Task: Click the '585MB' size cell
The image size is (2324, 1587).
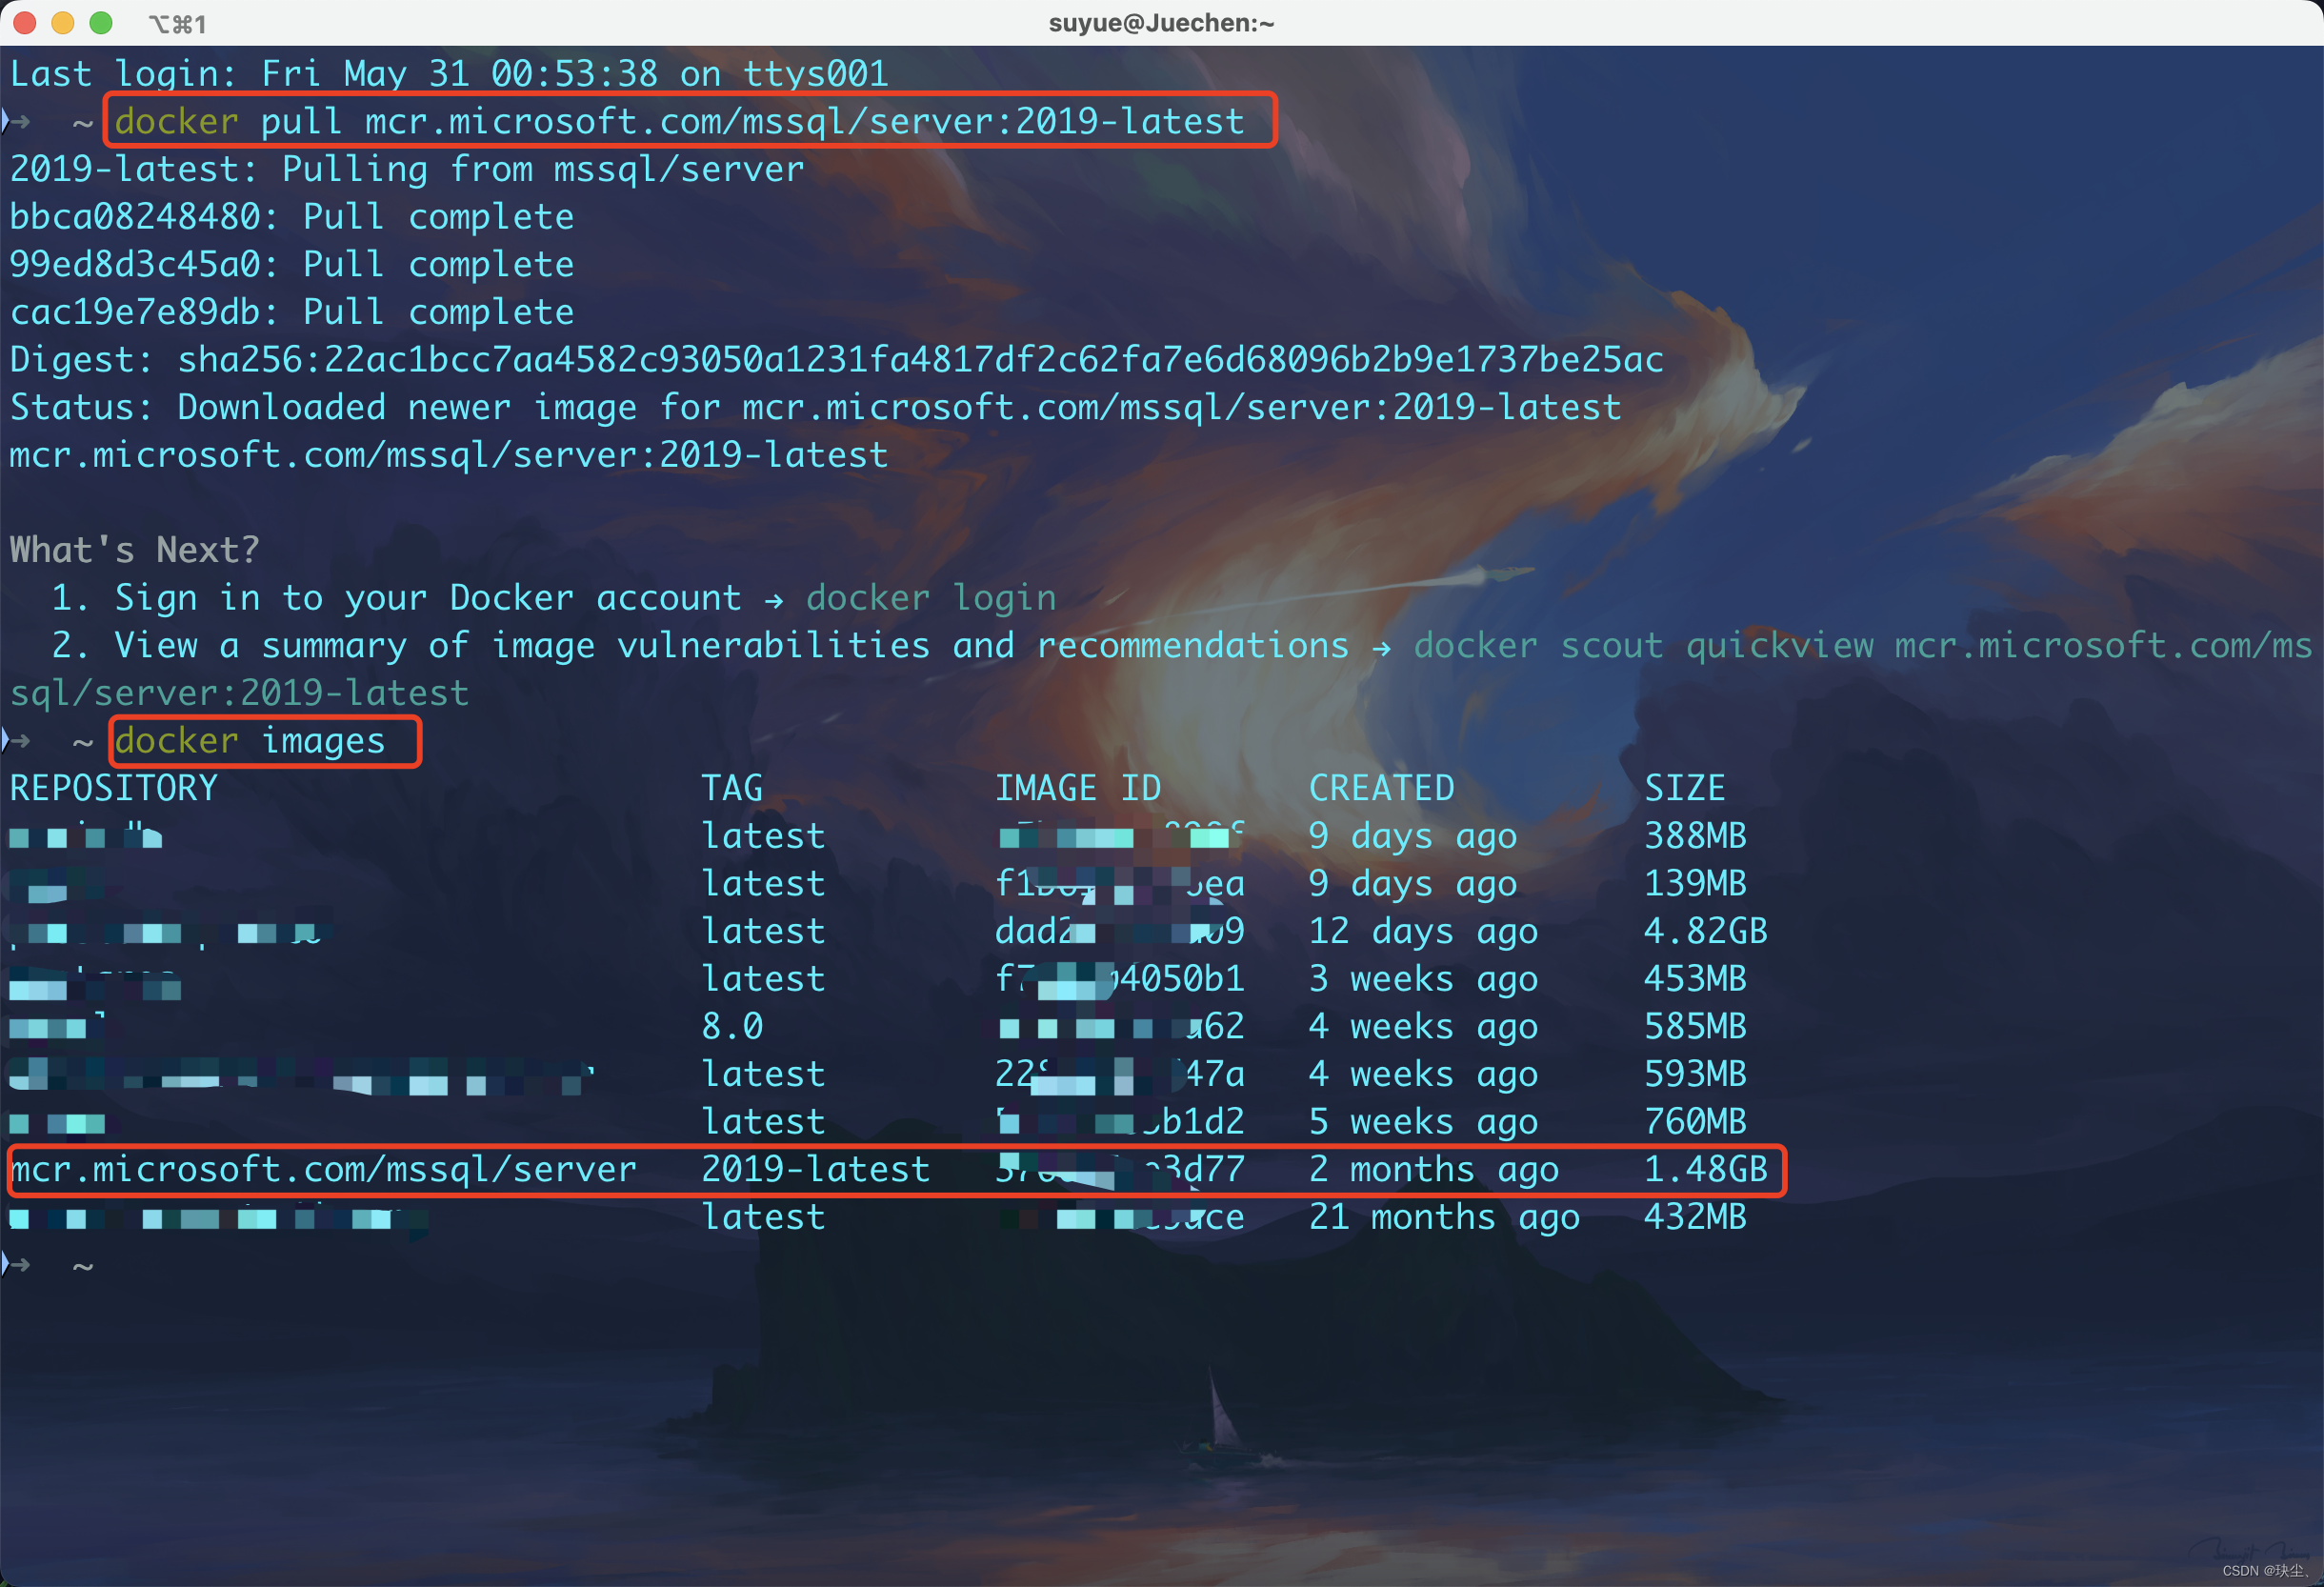Action: pos(1696,1026)
